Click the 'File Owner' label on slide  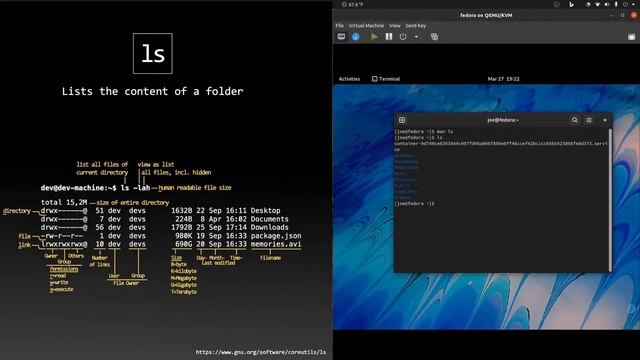pyautogui.click(x=126, y=283)
